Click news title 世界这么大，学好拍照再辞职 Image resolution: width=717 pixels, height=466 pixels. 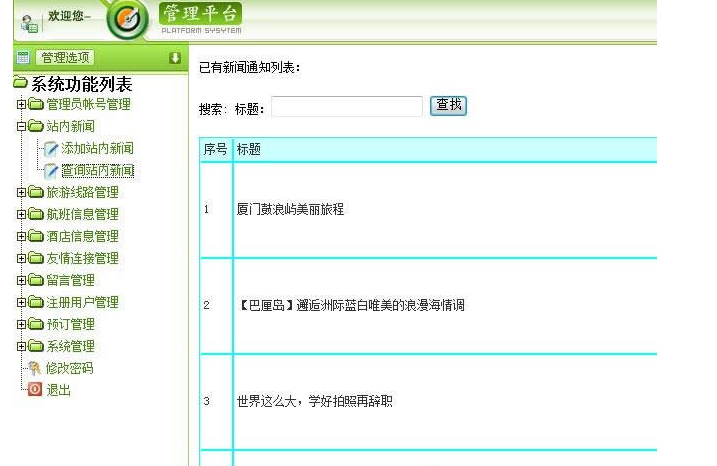[x=315, y=401]
